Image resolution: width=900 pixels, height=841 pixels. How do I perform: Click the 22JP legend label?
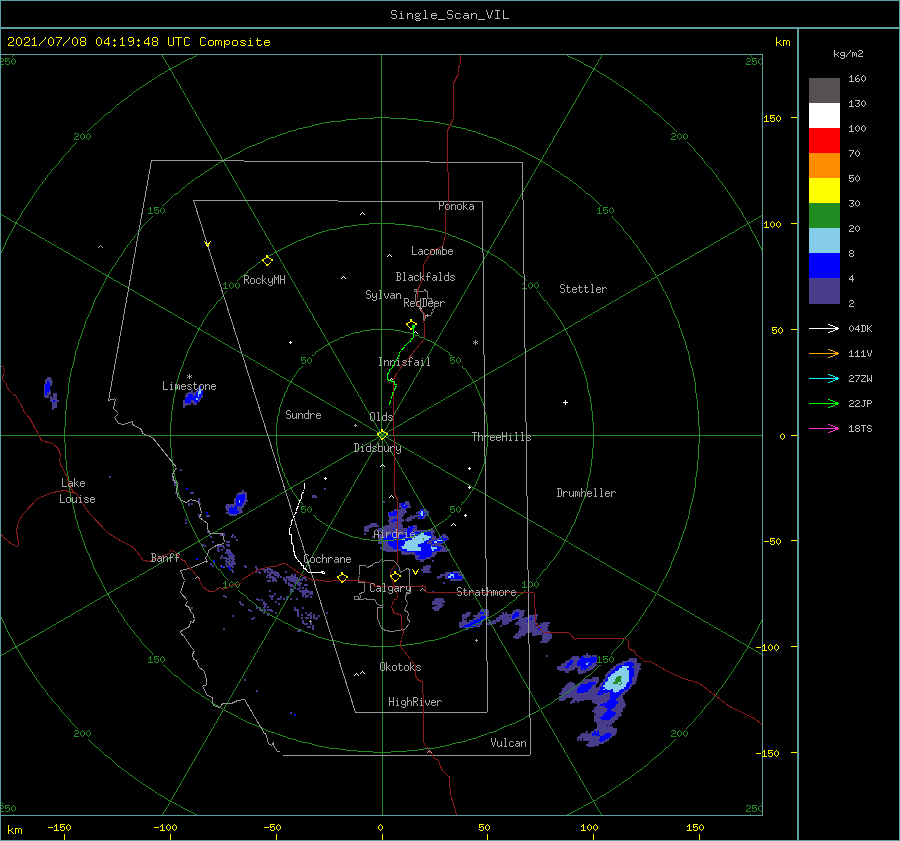tap(860, 404)
